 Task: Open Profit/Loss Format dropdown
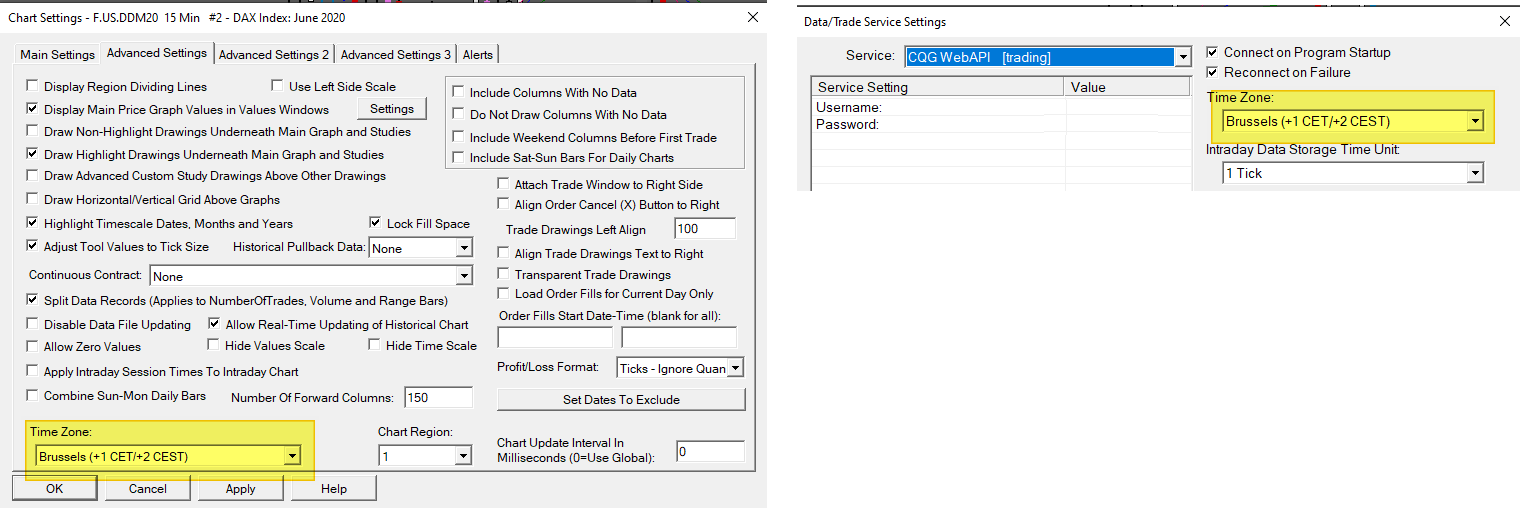[735, 369]
